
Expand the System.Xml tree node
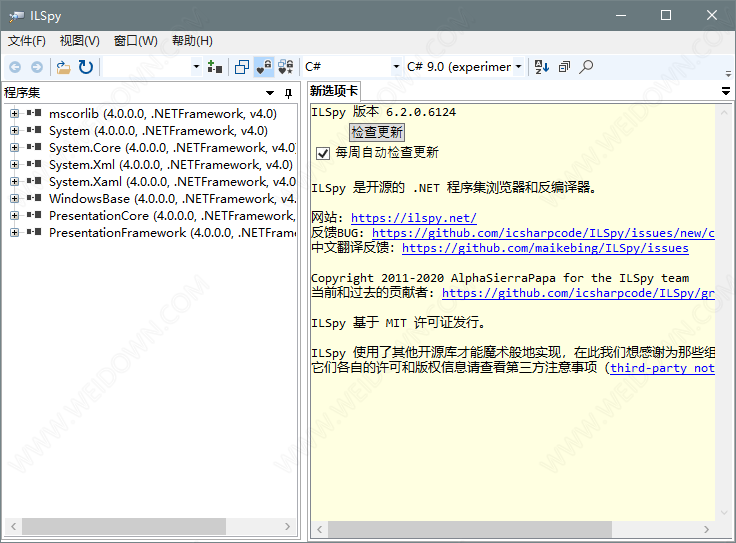[15, 164]
